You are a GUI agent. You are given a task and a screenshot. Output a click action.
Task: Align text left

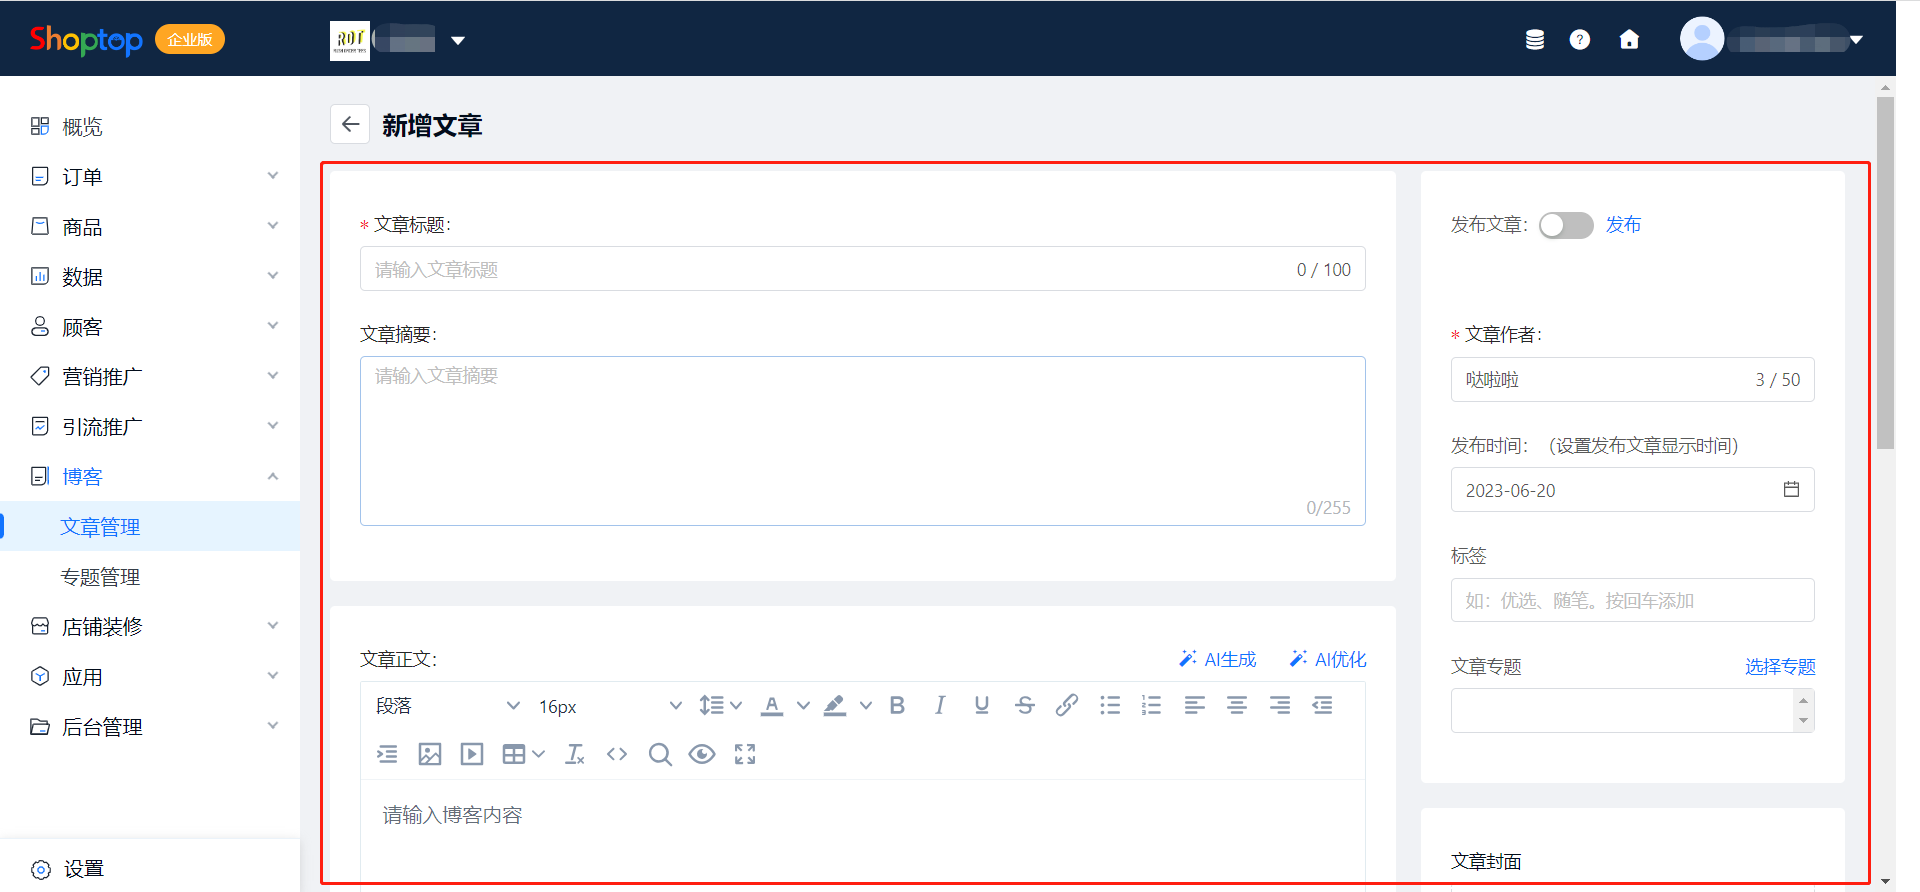(1195, 706)
